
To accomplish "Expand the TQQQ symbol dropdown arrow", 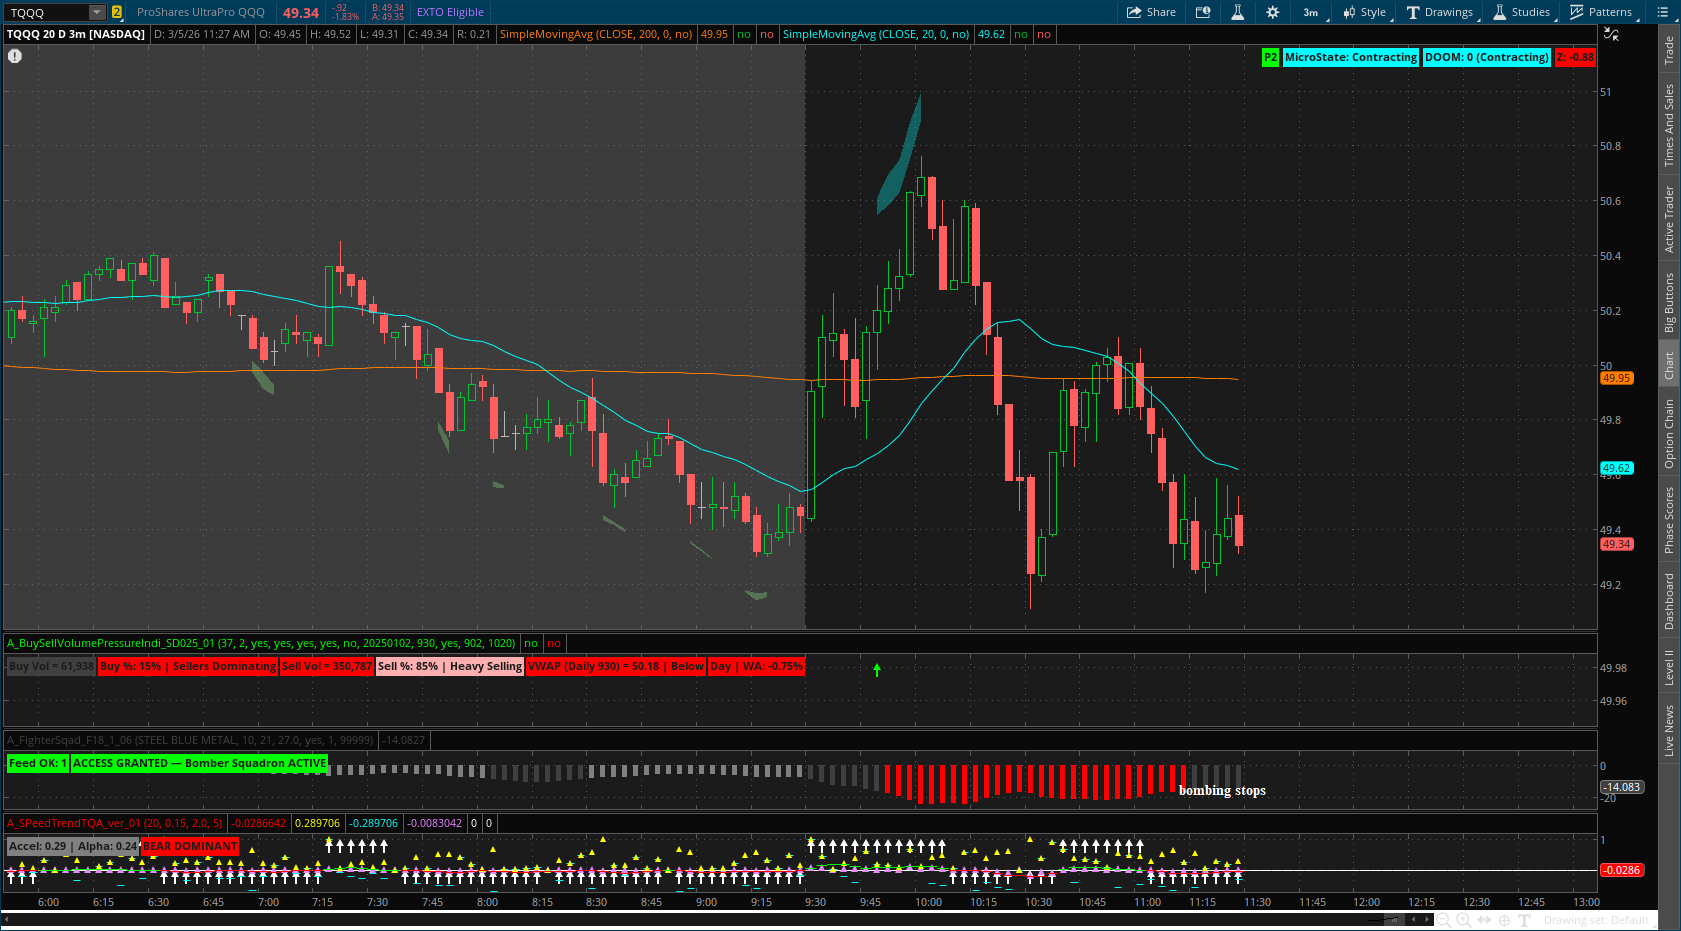I will 97,12.
